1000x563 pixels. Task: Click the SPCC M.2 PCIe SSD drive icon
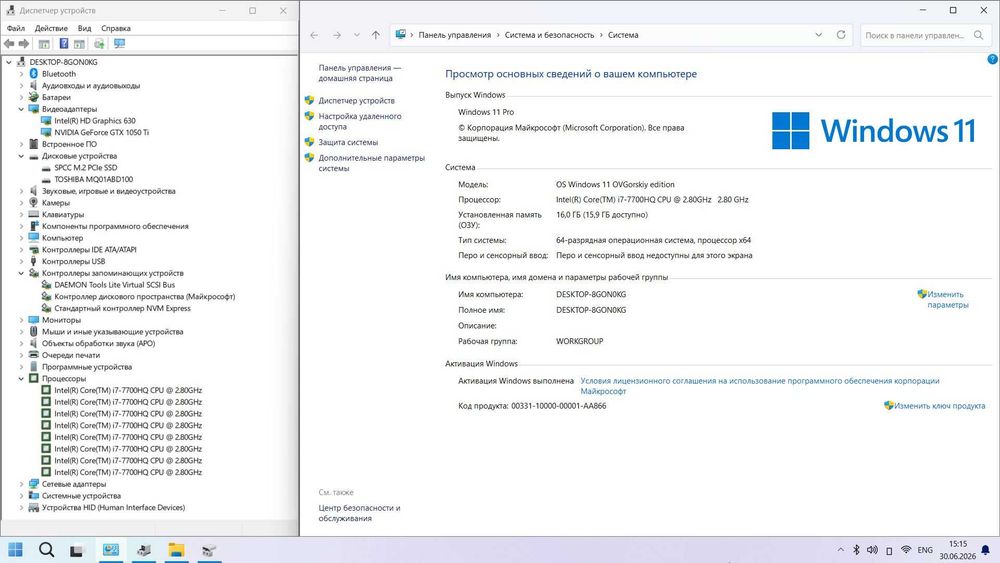pyautogui.click(x=46, y=168)
